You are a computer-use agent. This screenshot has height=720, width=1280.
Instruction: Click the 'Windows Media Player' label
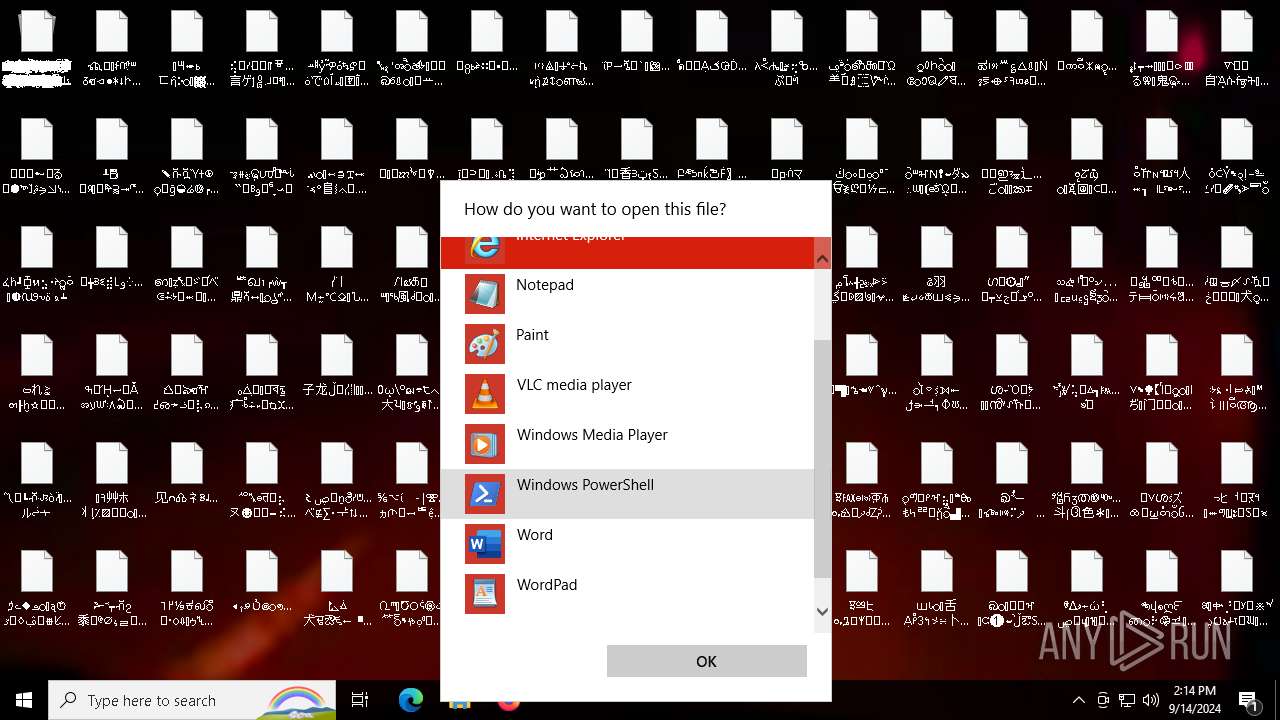point(592,435)
